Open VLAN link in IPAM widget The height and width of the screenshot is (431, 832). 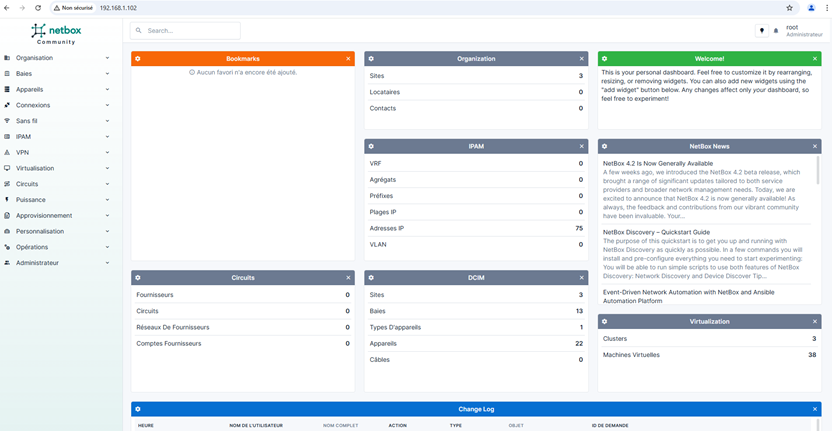point(378,244)
